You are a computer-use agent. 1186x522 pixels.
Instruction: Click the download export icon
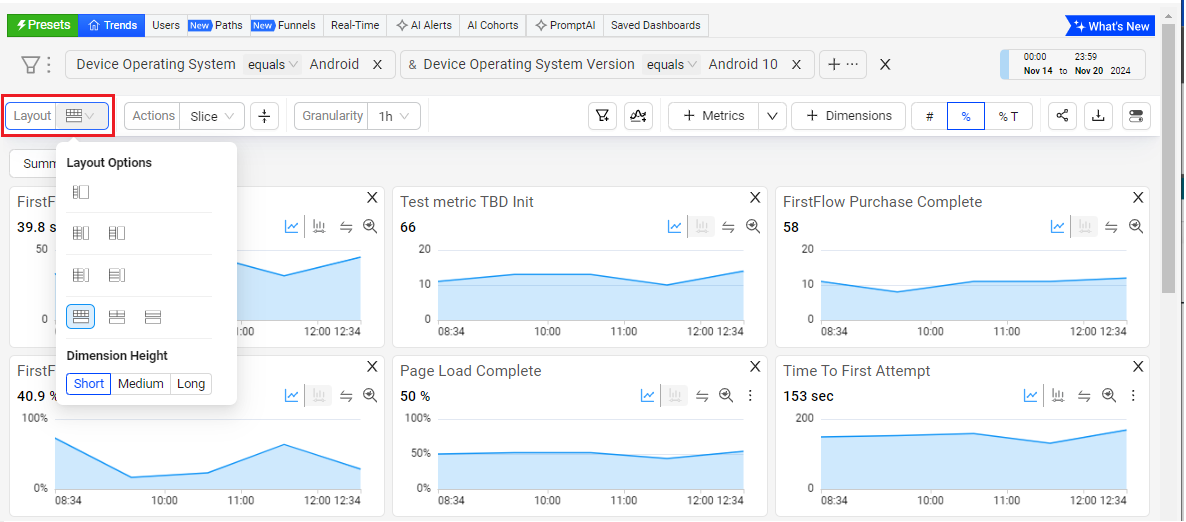pyautogui.click(x=1098, y=116)
